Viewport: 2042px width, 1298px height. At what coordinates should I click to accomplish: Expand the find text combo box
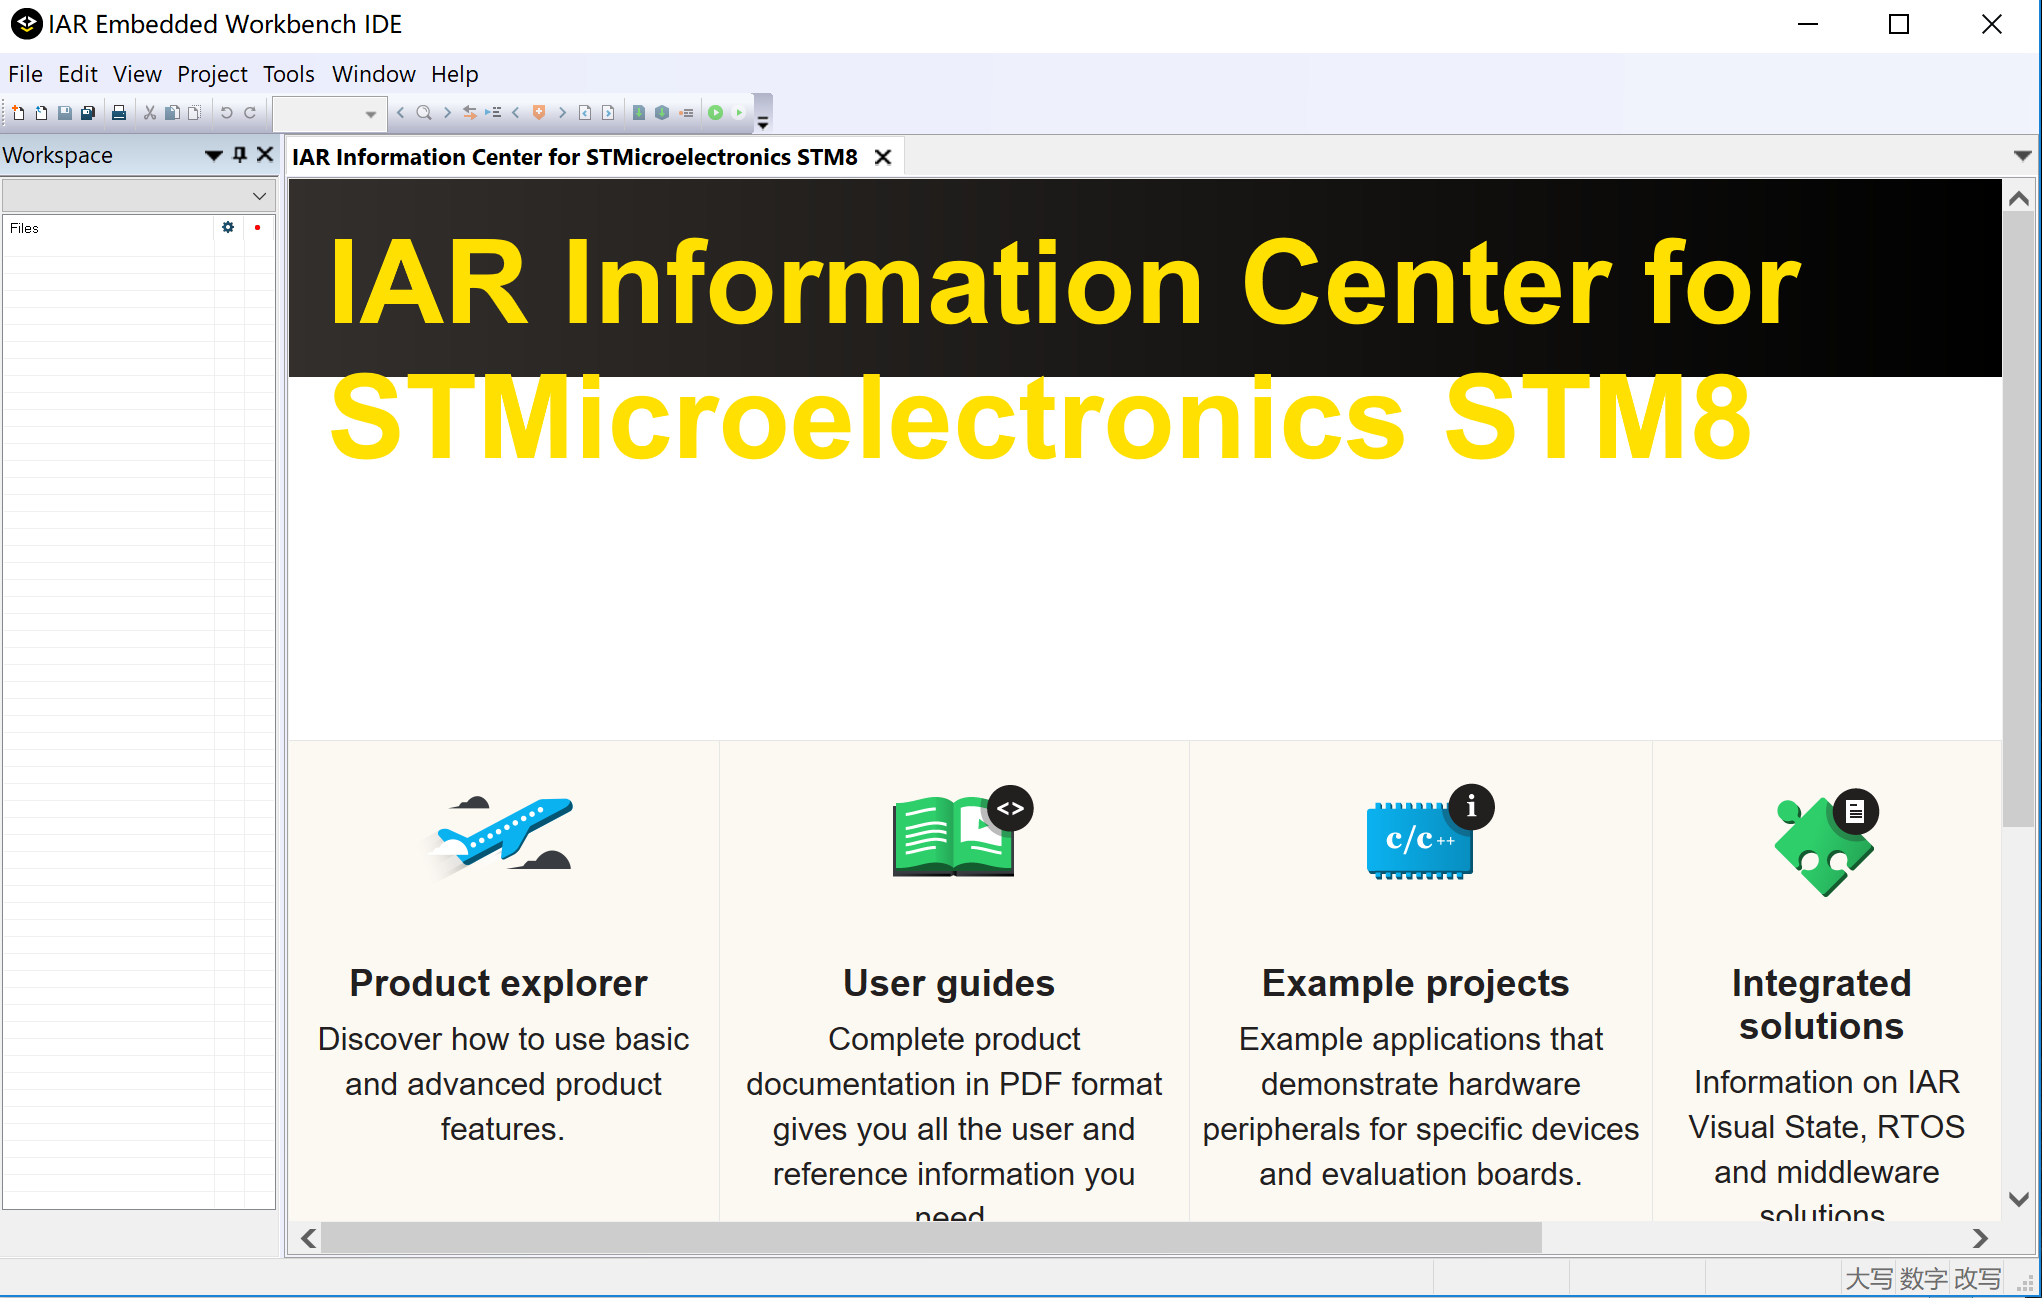point(370,113)
